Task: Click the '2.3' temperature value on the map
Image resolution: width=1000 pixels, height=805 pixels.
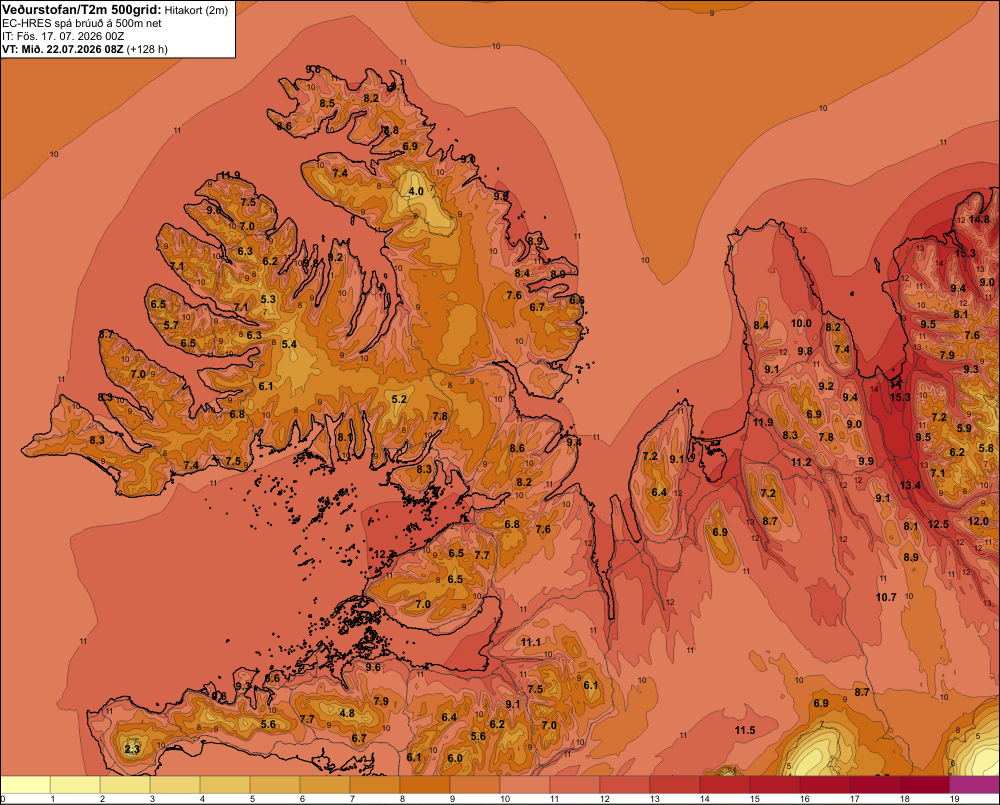Action: 132,749
